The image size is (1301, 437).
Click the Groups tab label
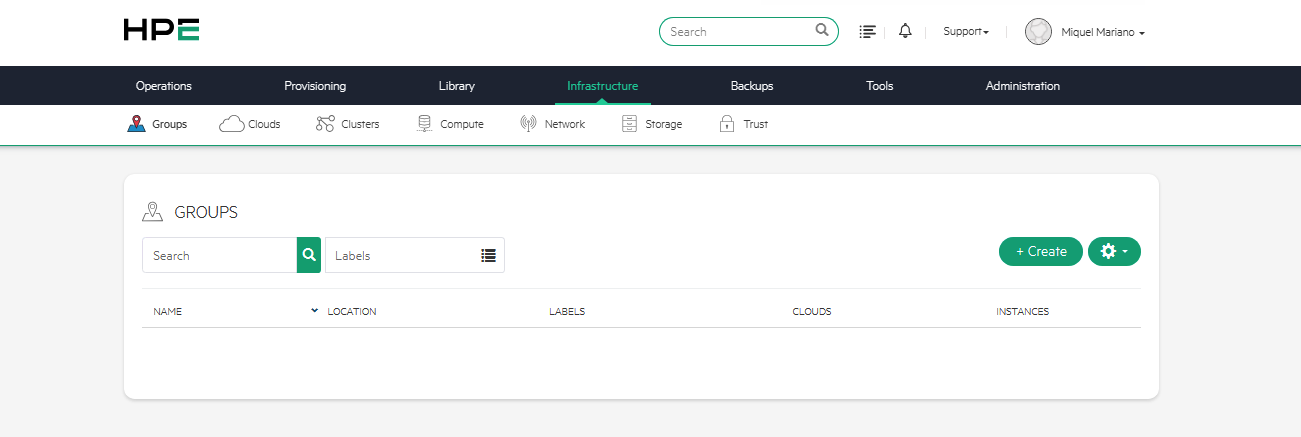click(x=170, y=125)
